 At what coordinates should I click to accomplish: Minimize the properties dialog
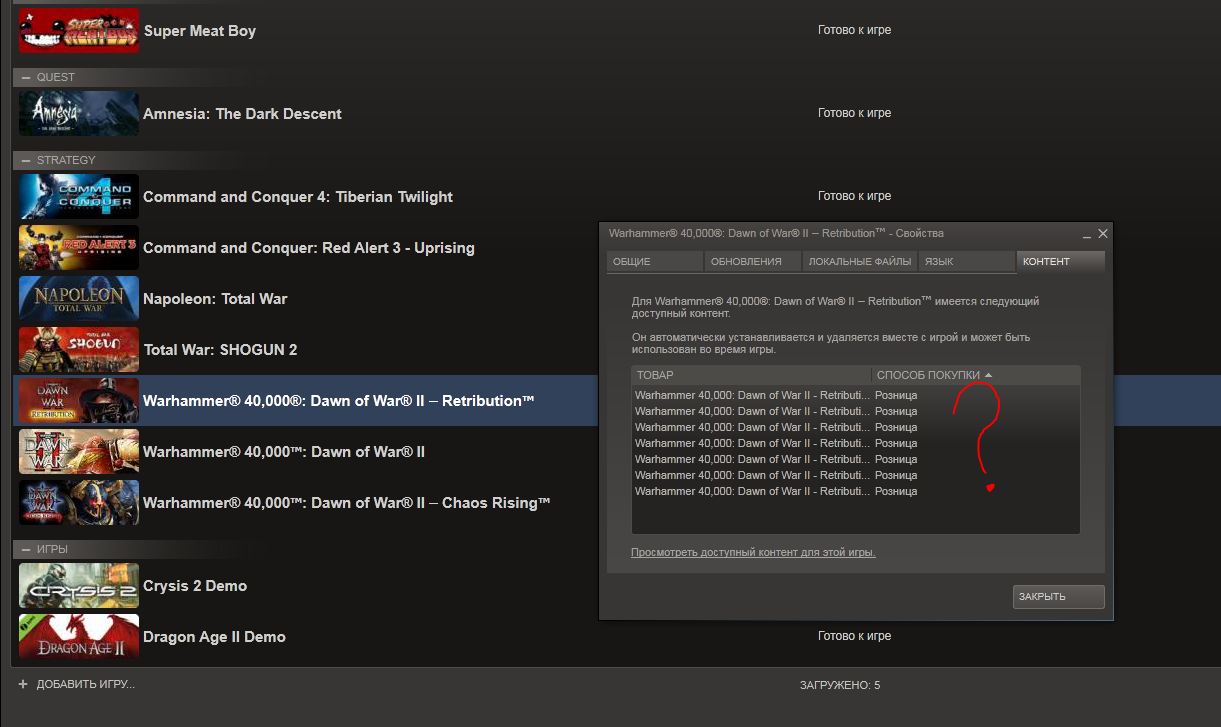pos(1087,234)
